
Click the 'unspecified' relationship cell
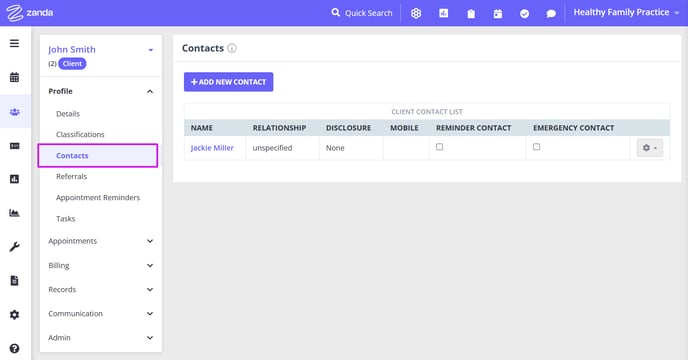272,148
